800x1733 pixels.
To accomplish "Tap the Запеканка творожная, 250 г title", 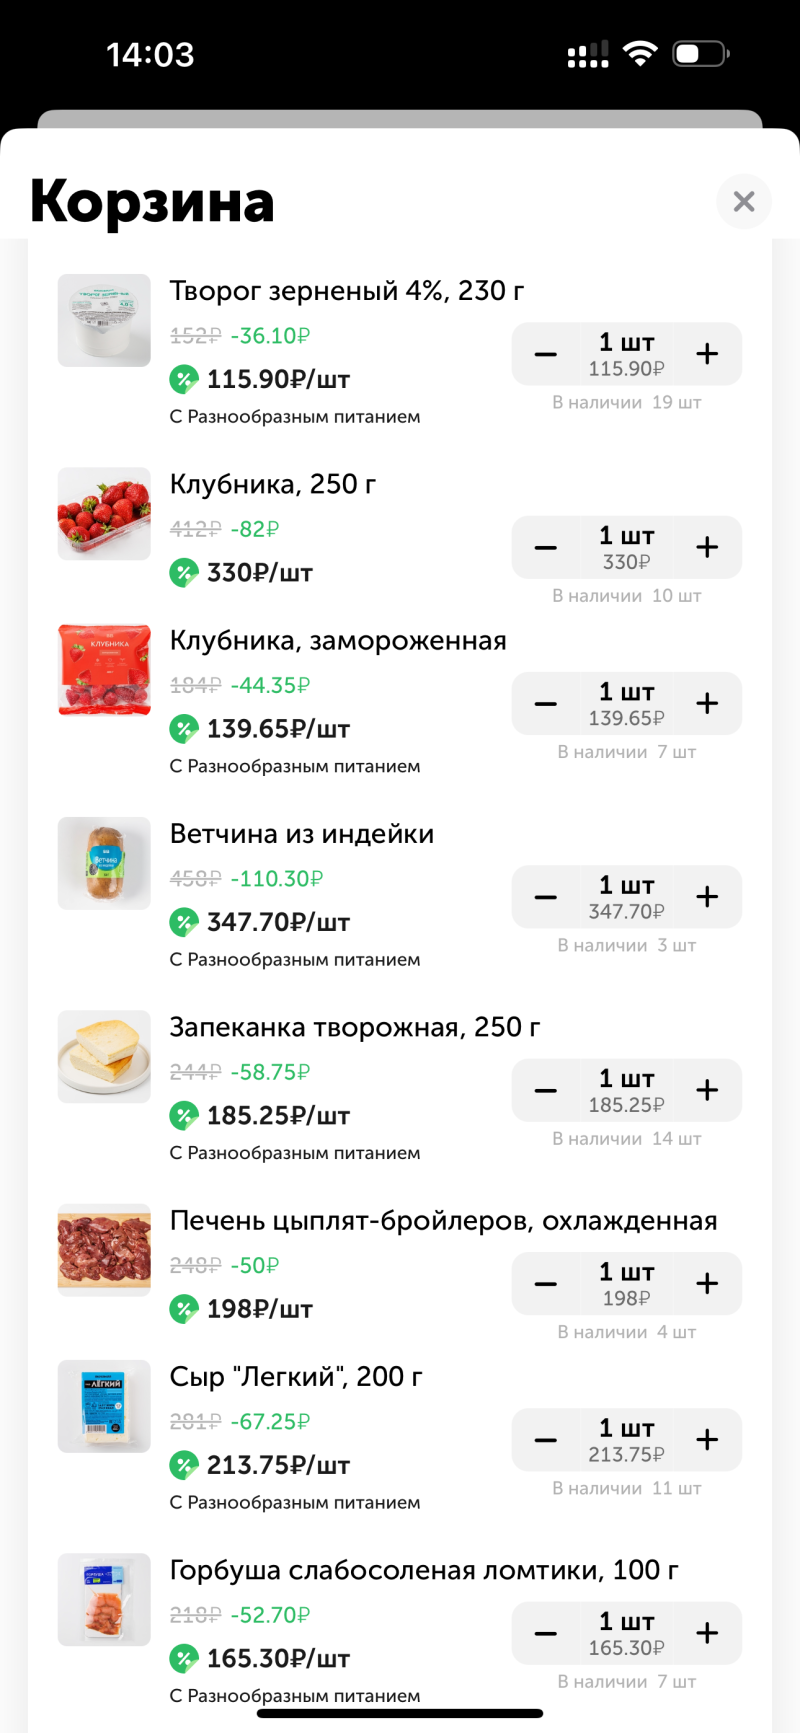I will [355, 1027].
